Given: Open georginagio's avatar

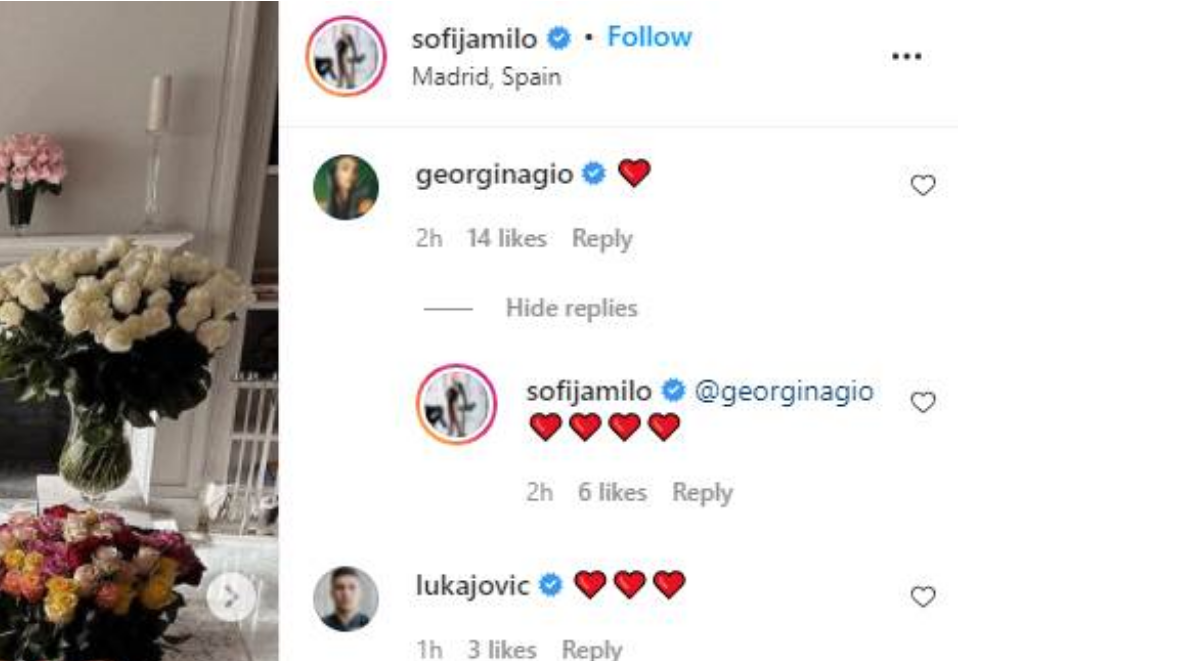Looking at the screenshot, I should coord(346,187).
